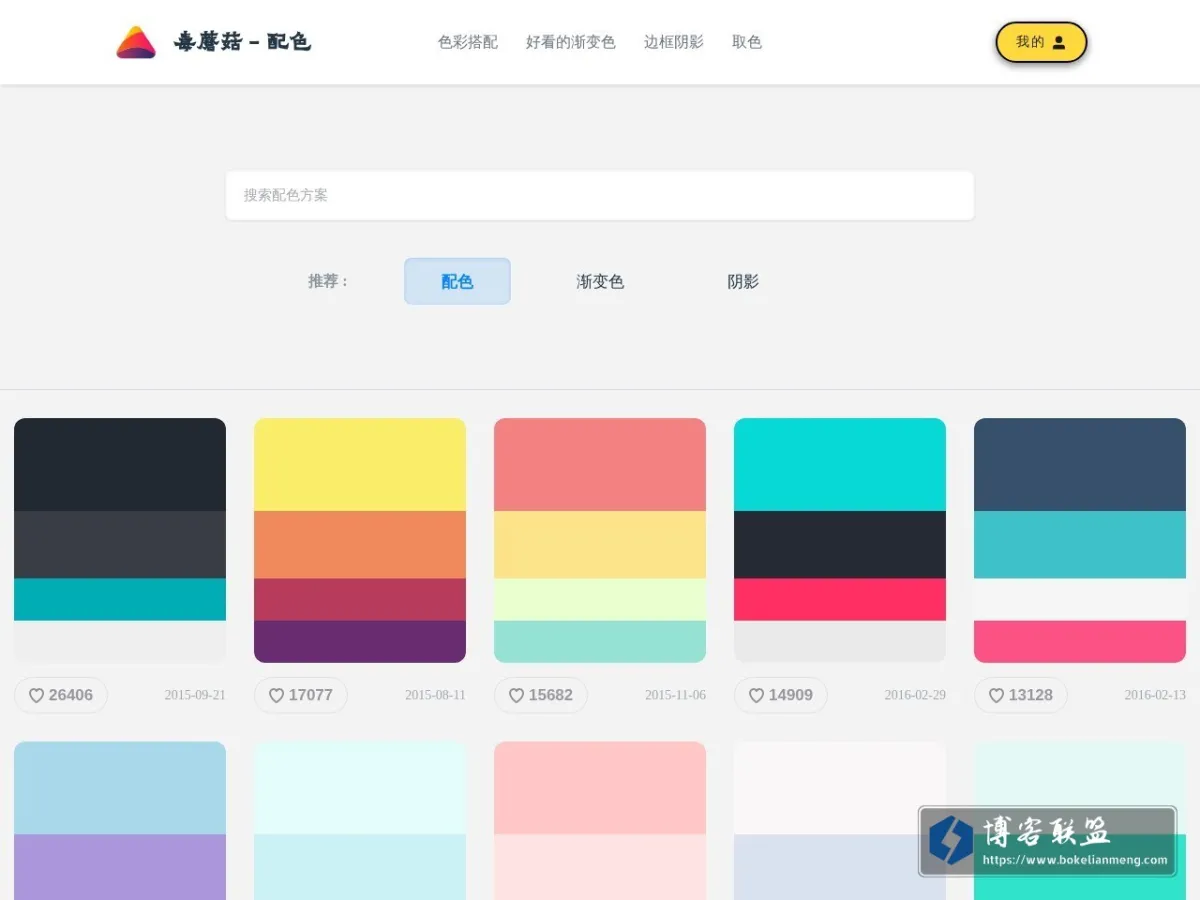Select the 取色 navigation item
The image size is (1200, 900).
747,42
